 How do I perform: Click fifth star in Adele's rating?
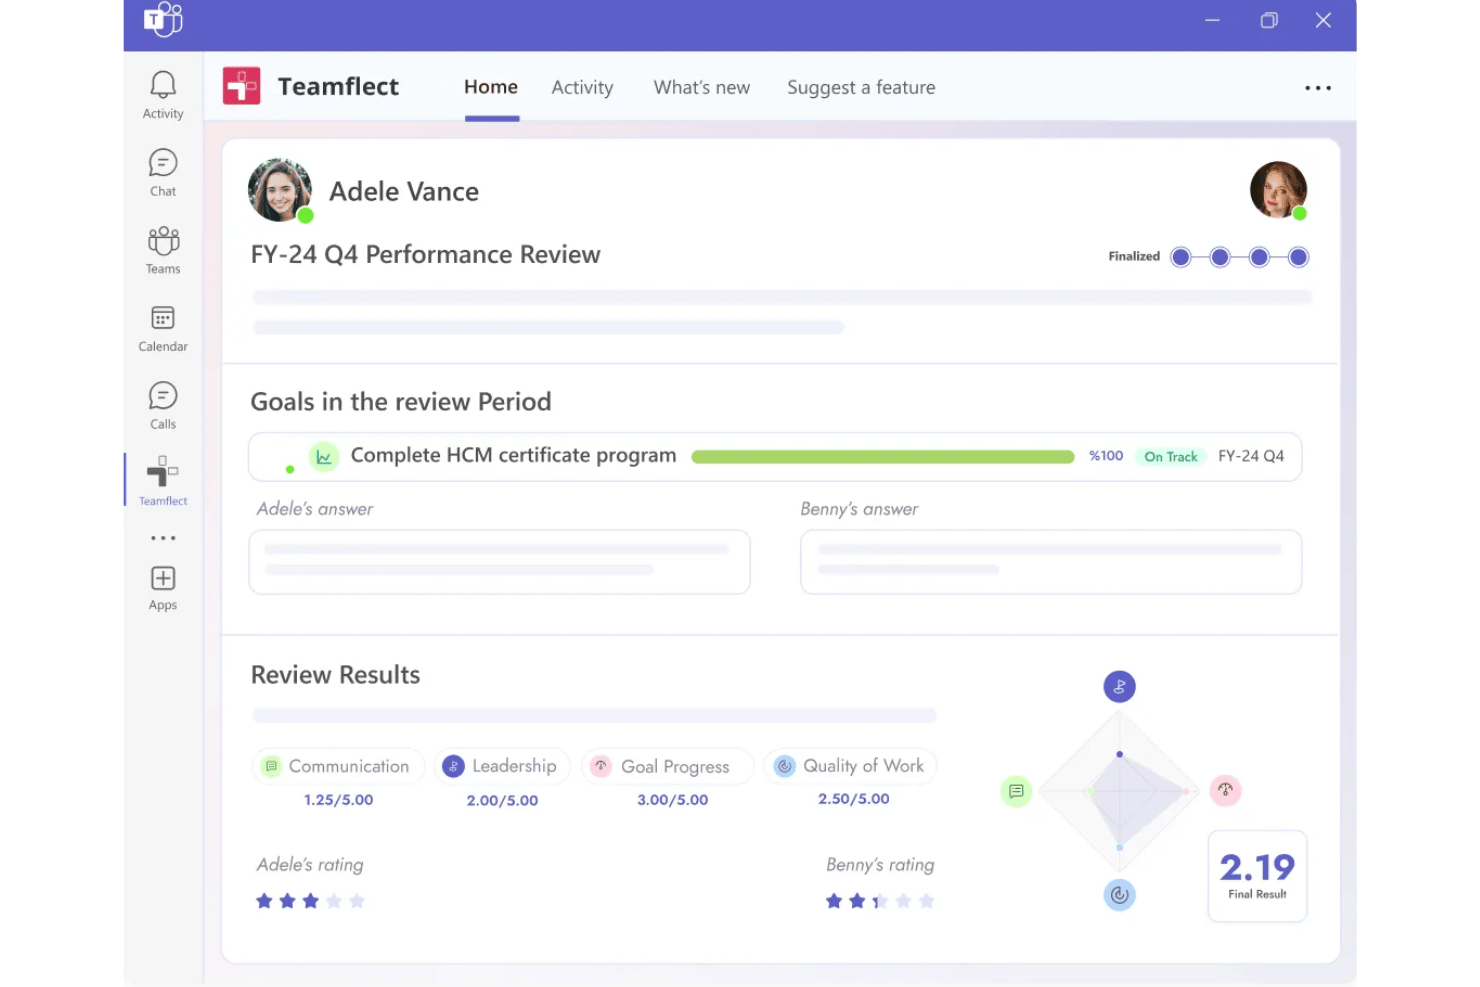tap(357, 901)
